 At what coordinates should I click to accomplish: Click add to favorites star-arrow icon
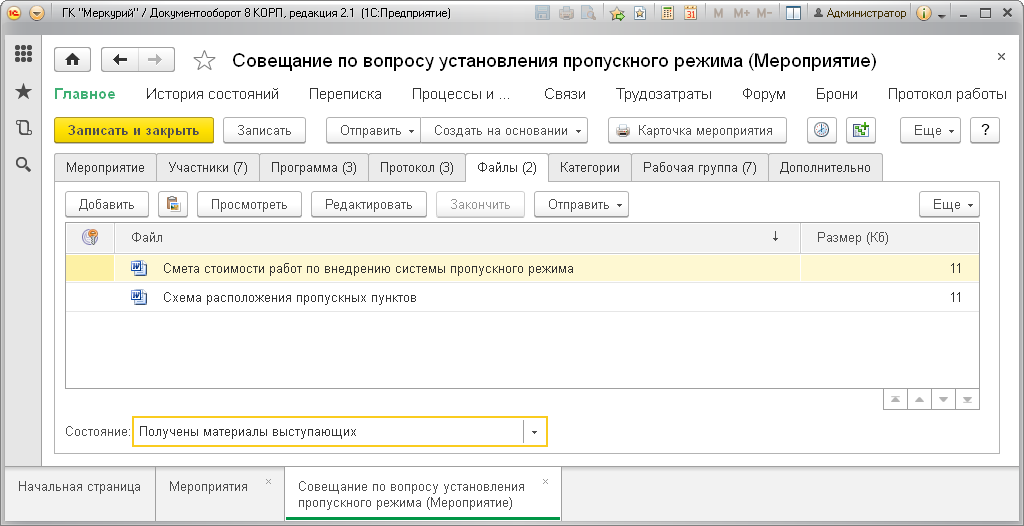point(617,13)
